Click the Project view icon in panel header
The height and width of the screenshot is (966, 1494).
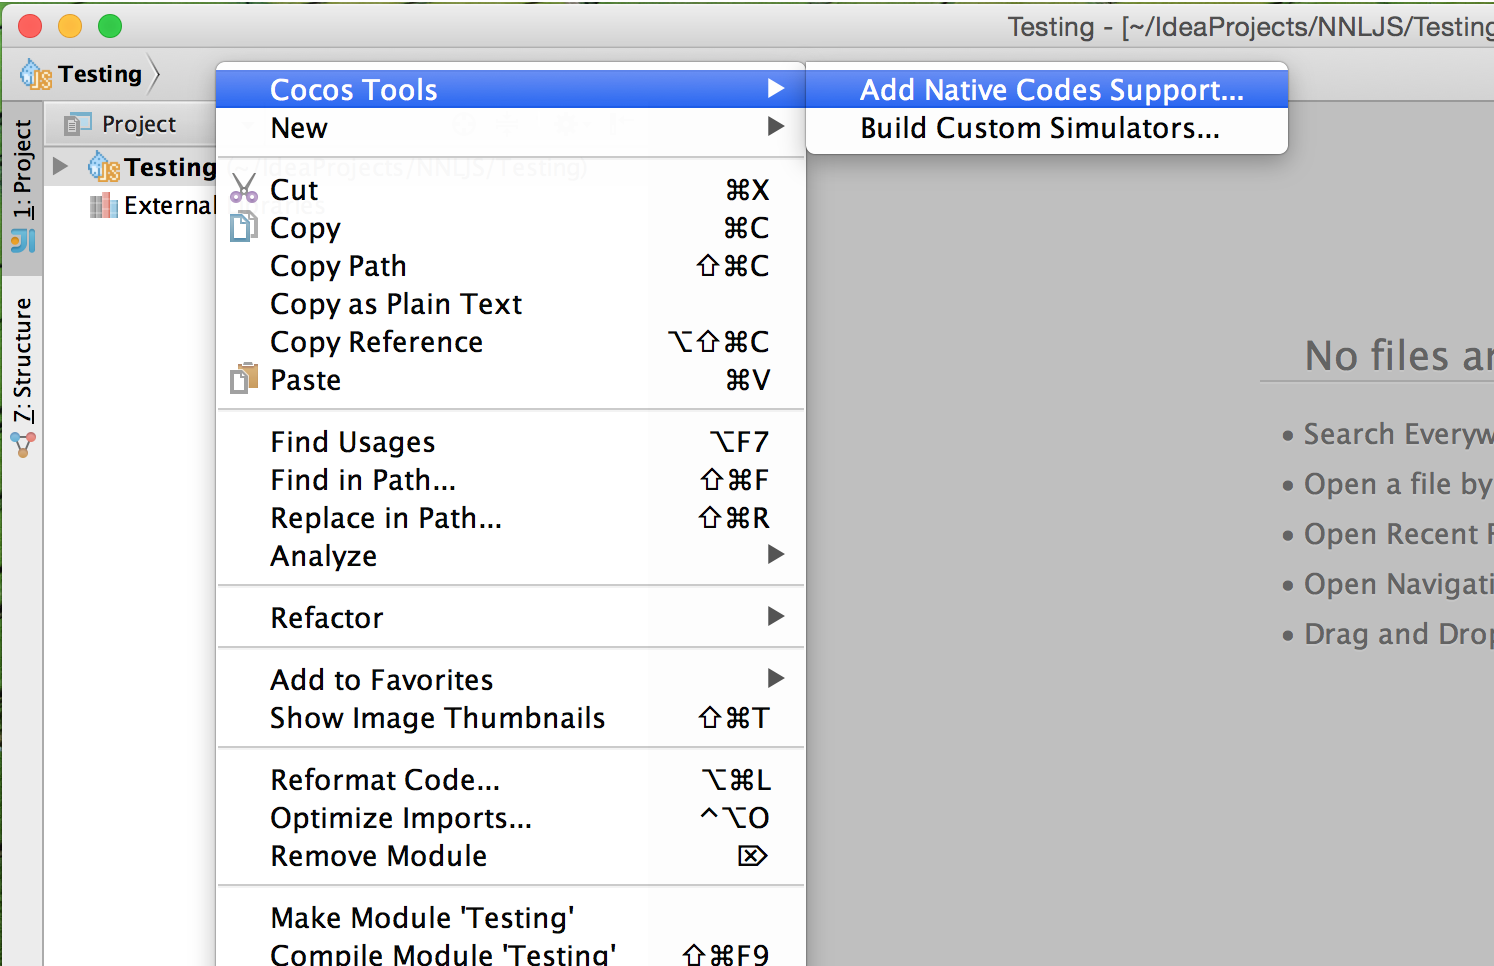click(77, 124)
